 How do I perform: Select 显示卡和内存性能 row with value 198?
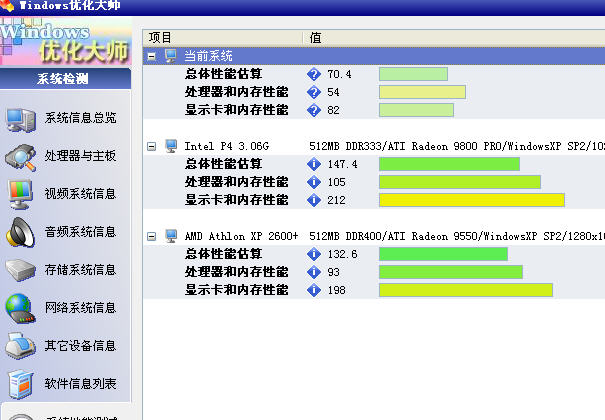click(x=374, y=290)
